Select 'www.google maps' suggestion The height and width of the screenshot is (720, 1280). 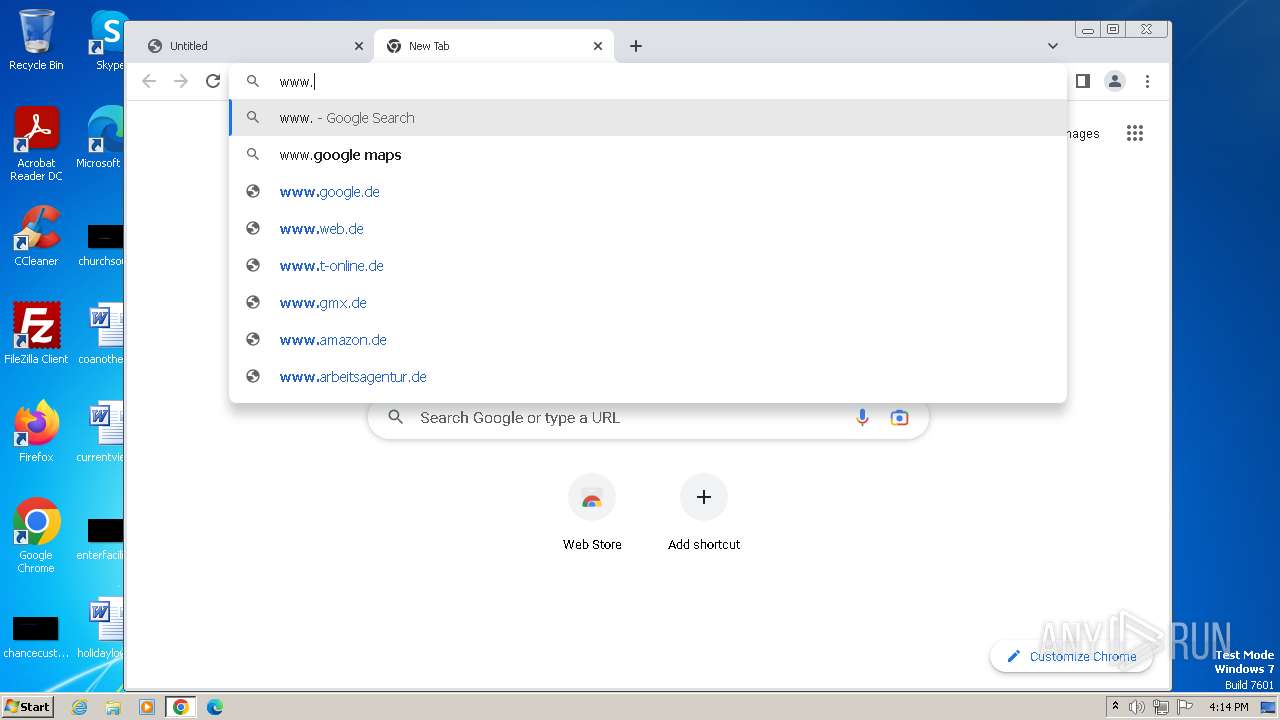coord(648,155)
